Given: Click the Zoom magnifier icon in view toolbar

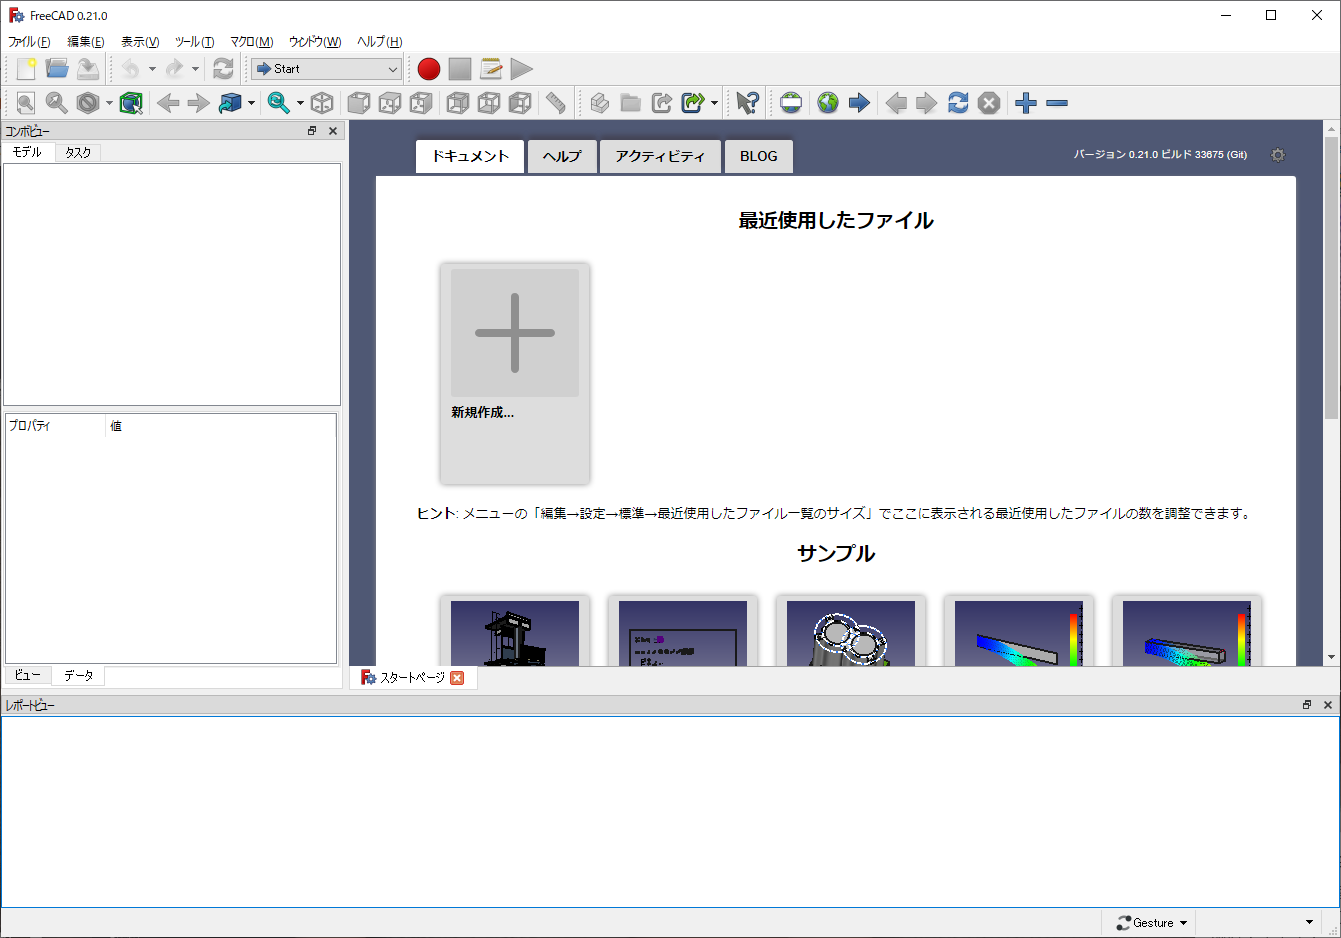Looking at the screenshot, I should (x=278, y=103).
